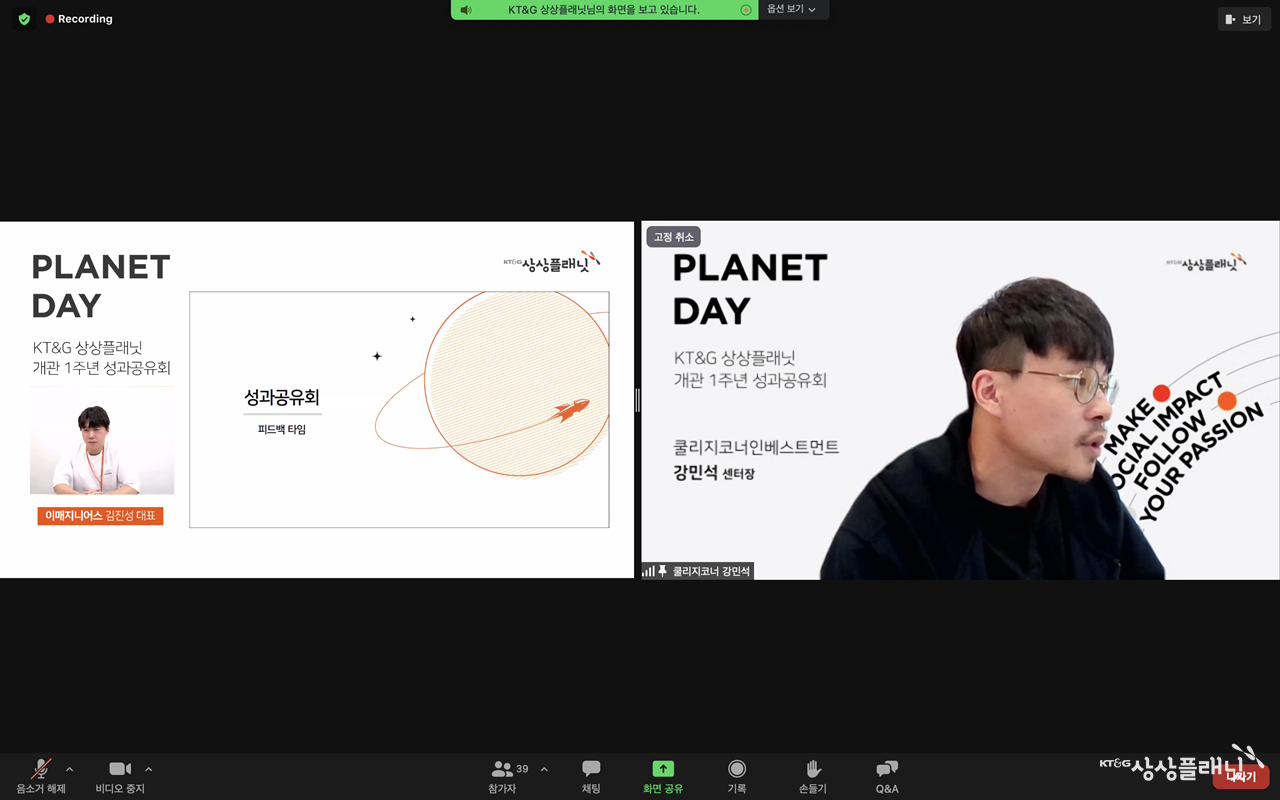Click the green encryption shield icon
This screenshot has width=1280, height=800.
pyautogui.click(x=24, y=19)
